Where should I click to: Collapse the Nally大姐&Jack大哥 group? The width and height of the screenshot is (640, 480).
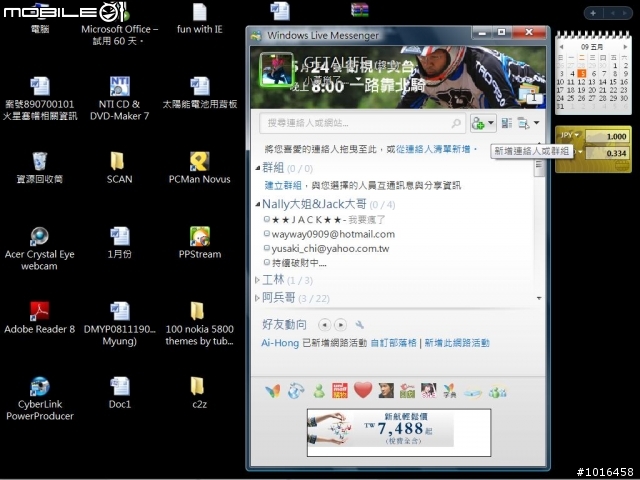point(258,204)
